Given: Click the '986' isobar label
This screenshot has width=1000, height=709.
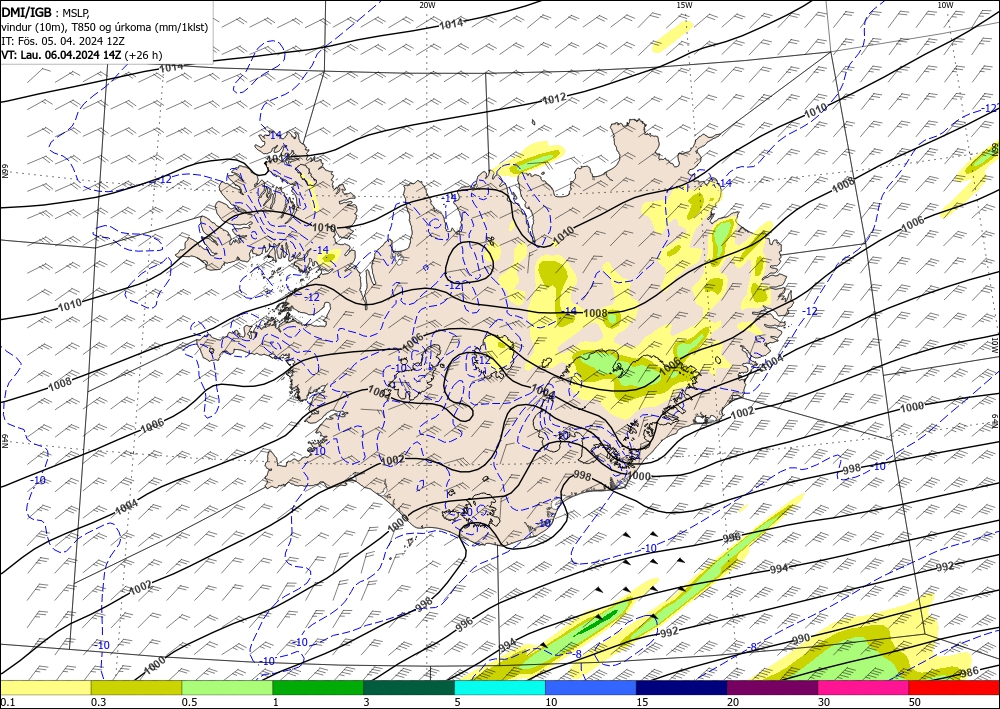Looking at the screenshot, I should tap(969, 671).
